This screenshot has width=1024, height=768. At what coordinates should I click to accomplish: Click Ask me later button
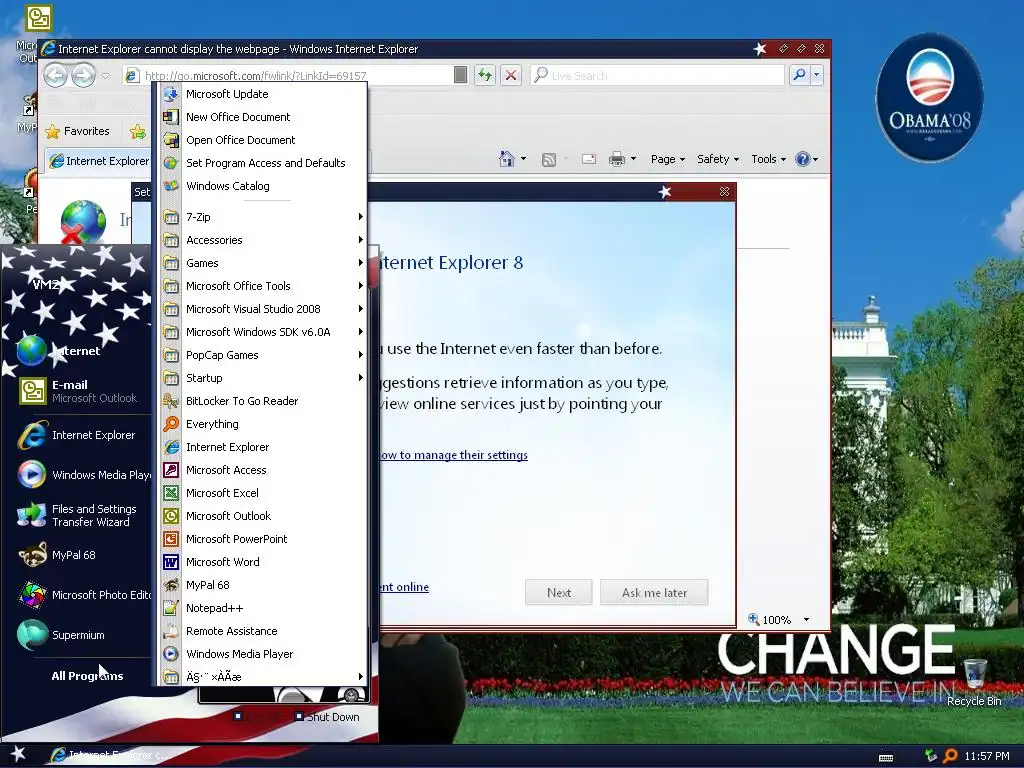coord(654,592)
